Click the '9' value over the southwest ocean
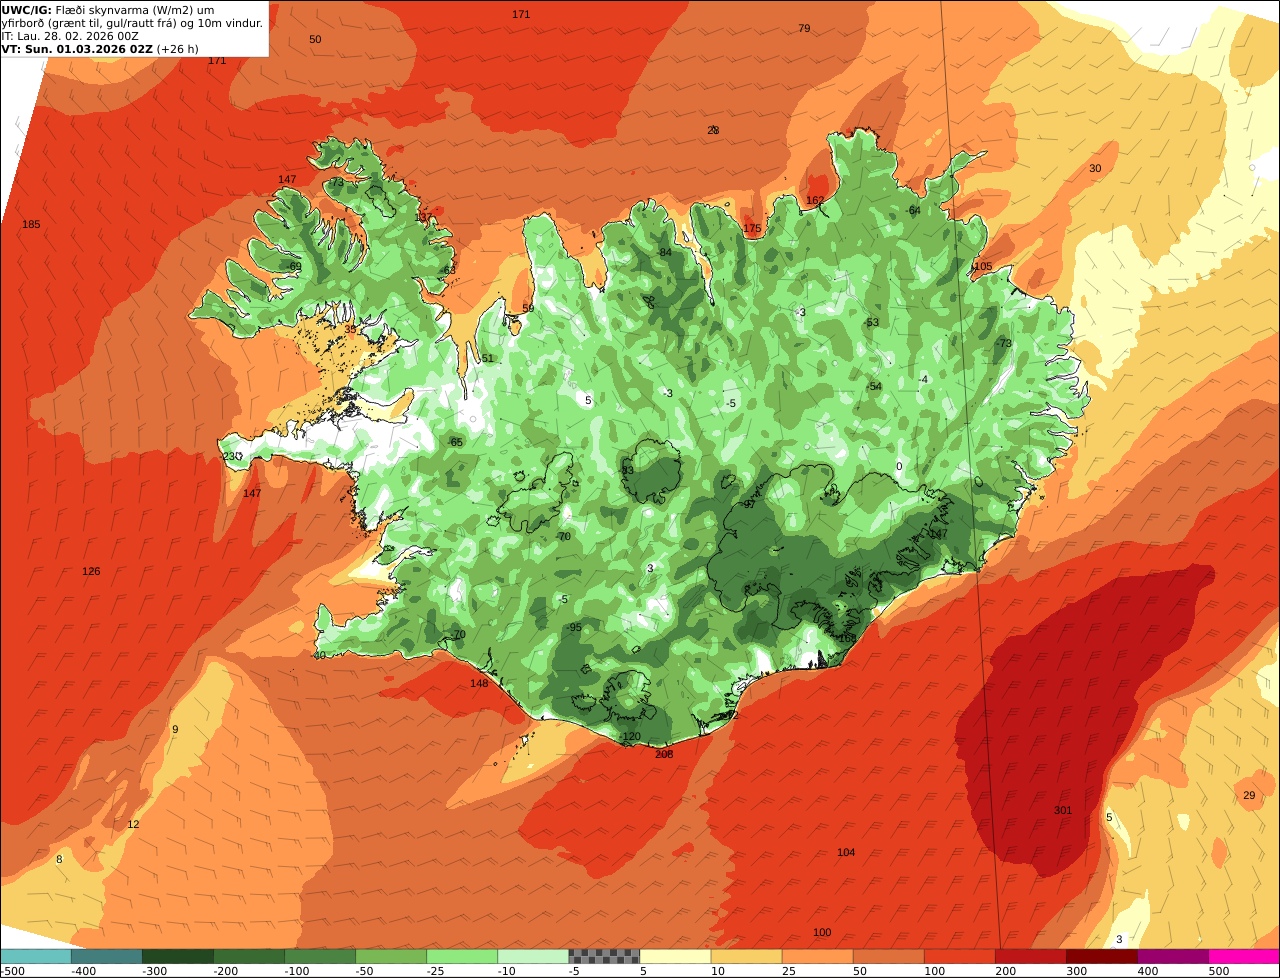Viewport: 1280px width, 978px height. click(x=175, y=729)
